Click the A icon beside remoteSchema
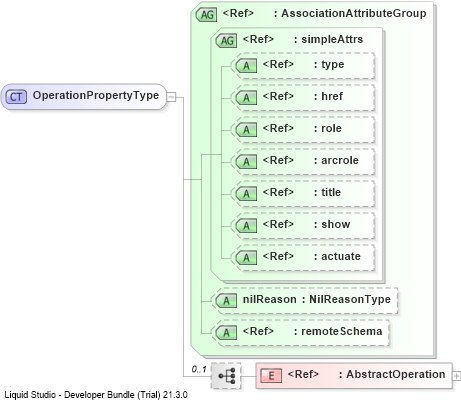 tap(227, 333)
